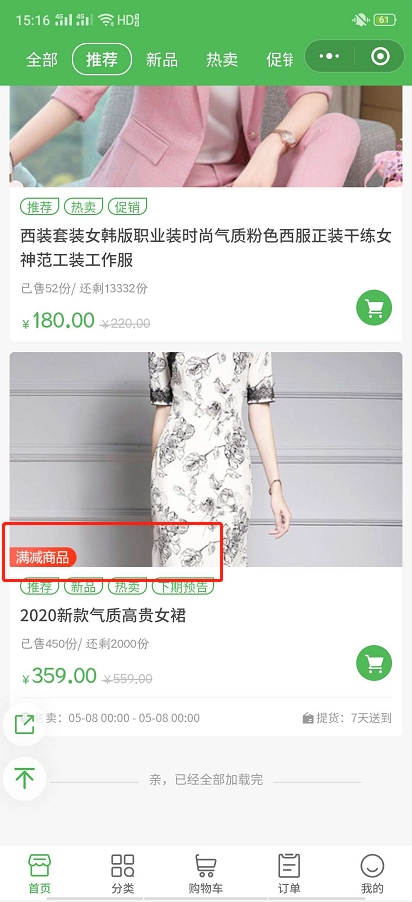The height and width of the screenshot is (902, 412).
Task: Tap the back-to-top arrow button
Action: pyautogui.click(x=24, y=779)
